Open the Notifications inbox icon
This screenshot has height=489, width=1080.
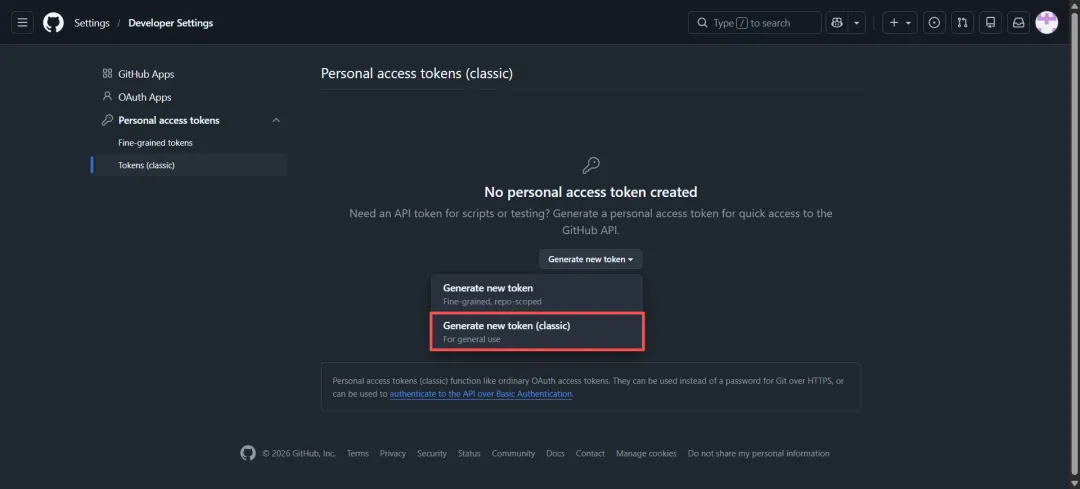pyautogui.click(x=1018, y=23)
